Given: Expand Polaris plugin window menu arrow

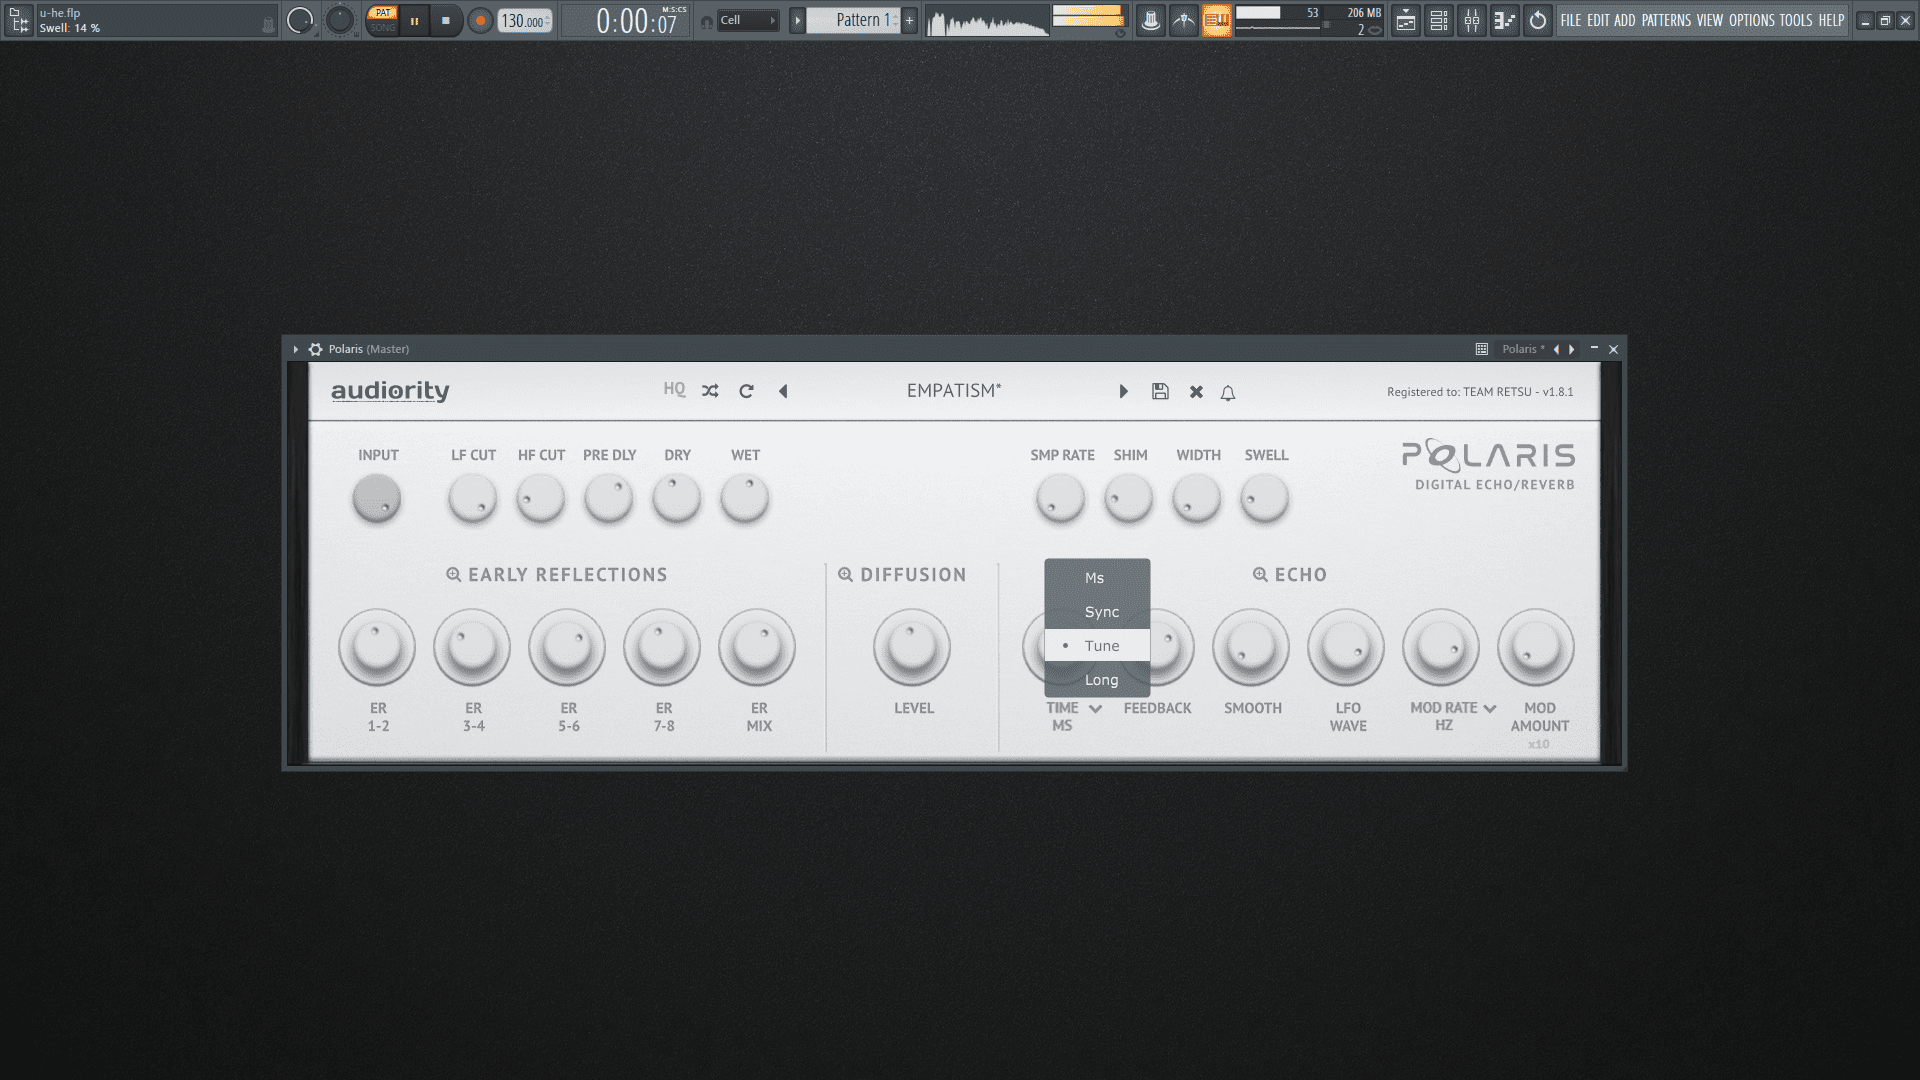Looking at the screenshot, I should [296, 349].
